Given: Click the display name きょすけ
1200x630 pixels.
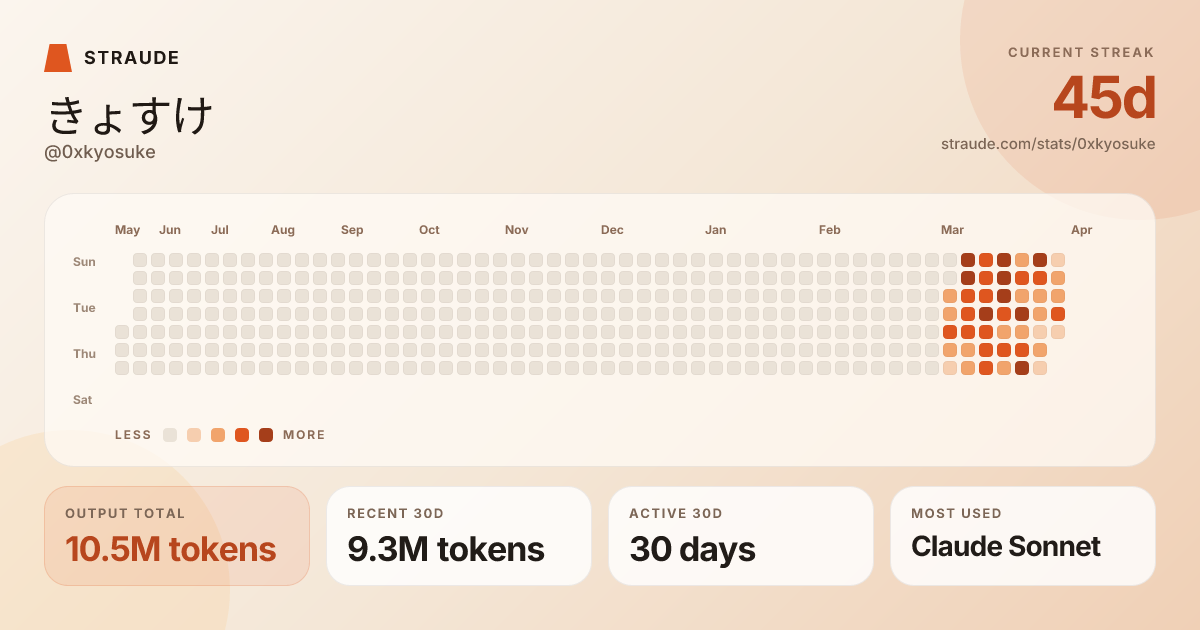Looking at the screenshot, I should [x=130, y=116].
